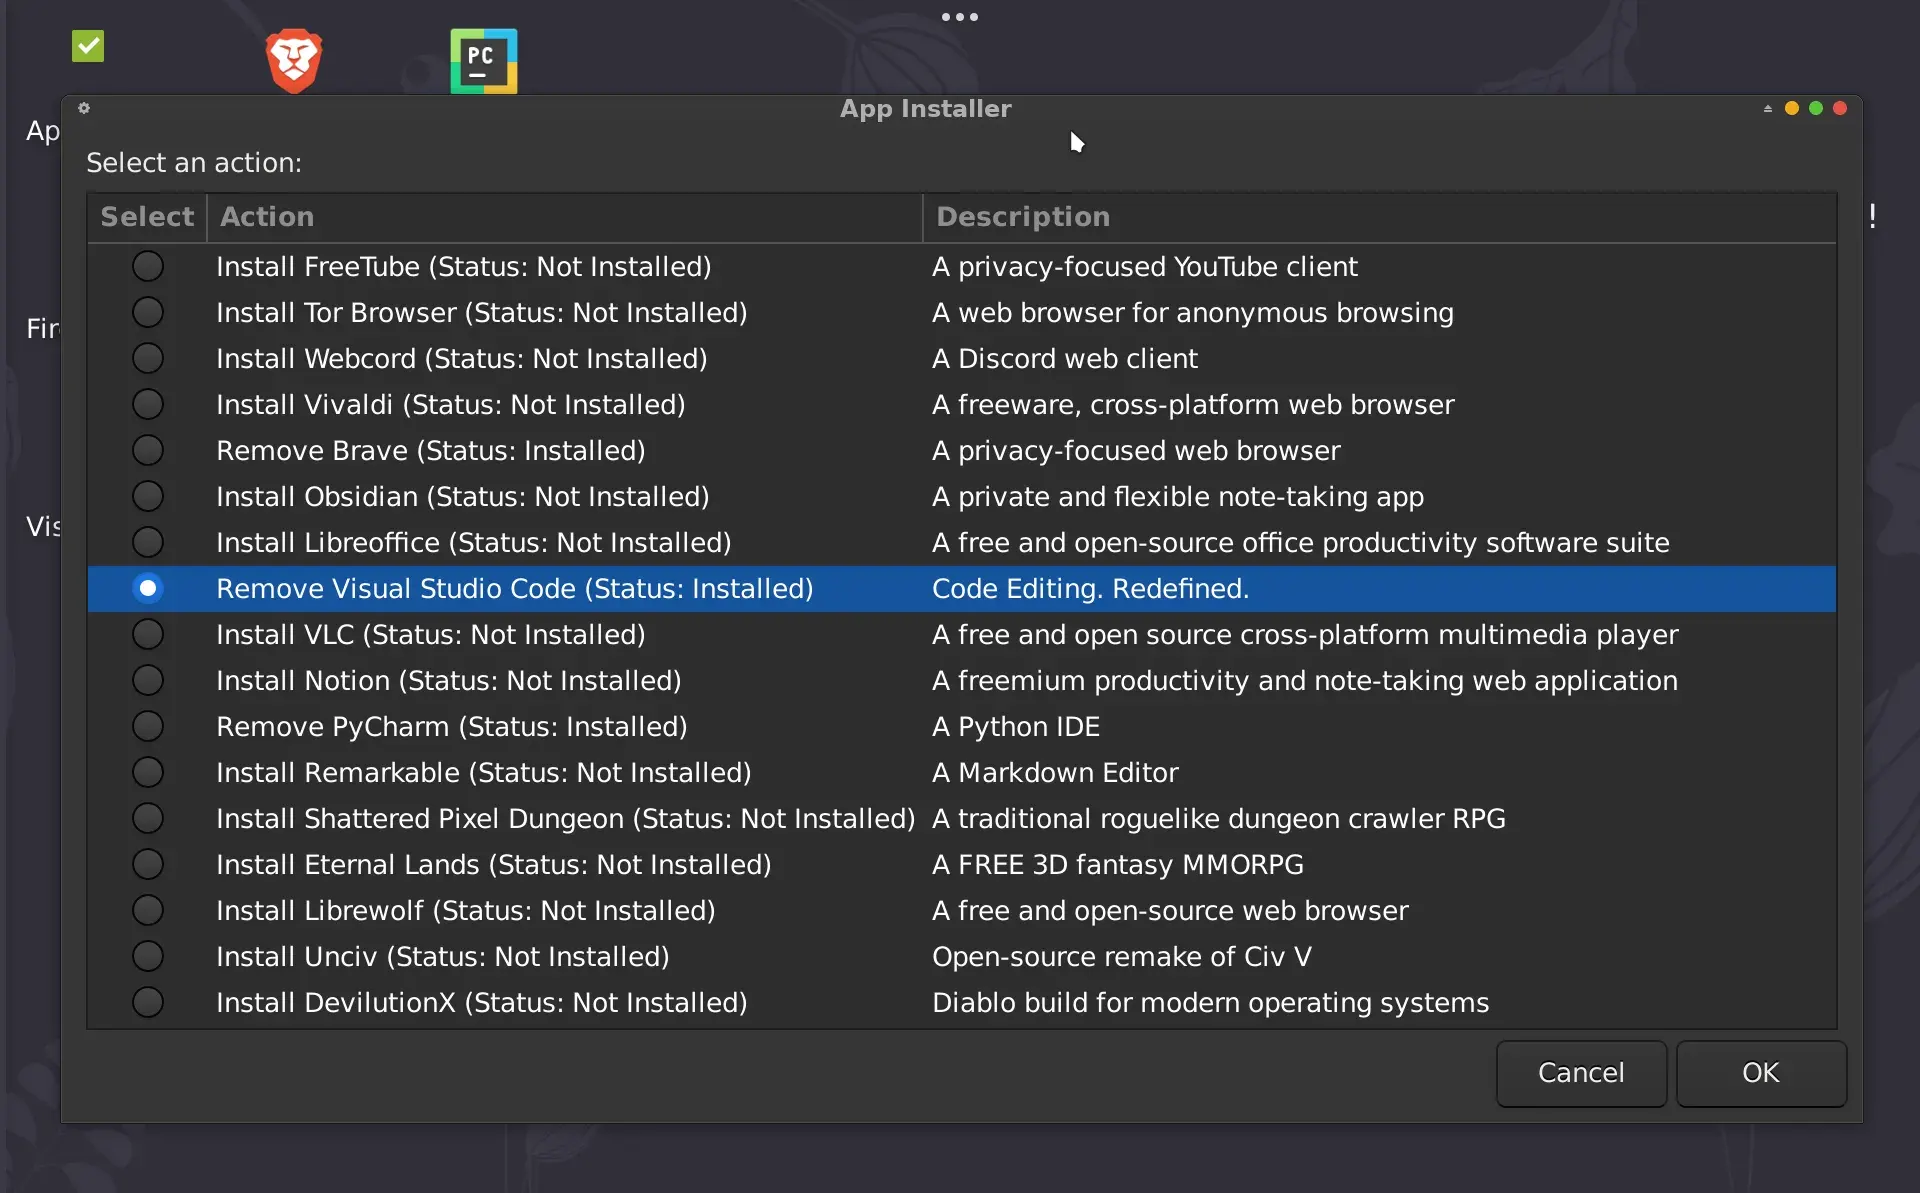Click 'A privacy-focused web browser' description
The image size is (1920, 1193).
[1136, 451]
